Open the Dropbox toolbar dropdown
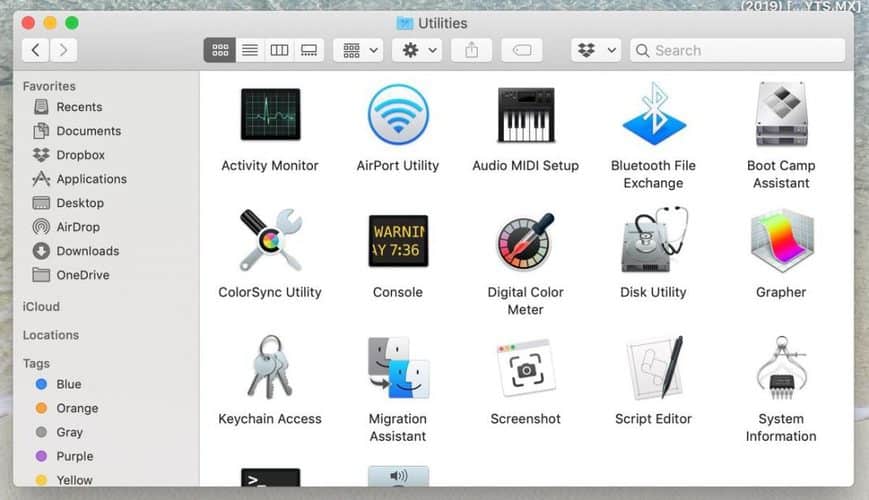 596,50
